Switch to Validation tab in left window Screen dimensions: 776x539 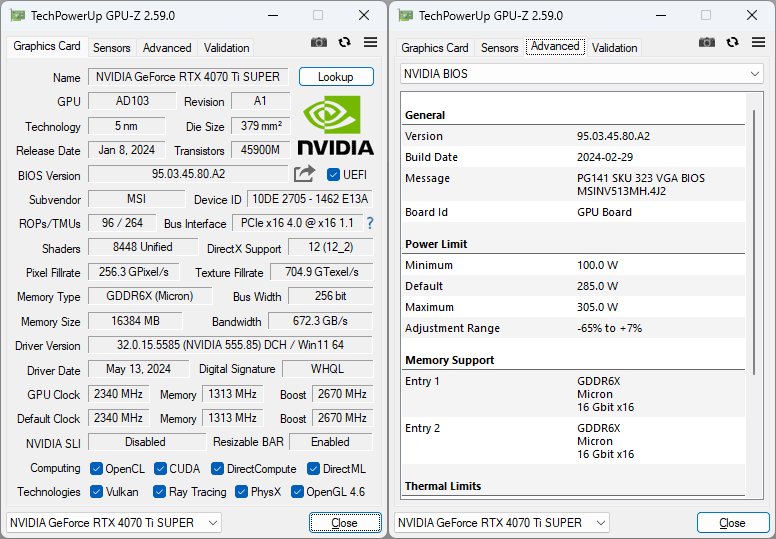226,48
